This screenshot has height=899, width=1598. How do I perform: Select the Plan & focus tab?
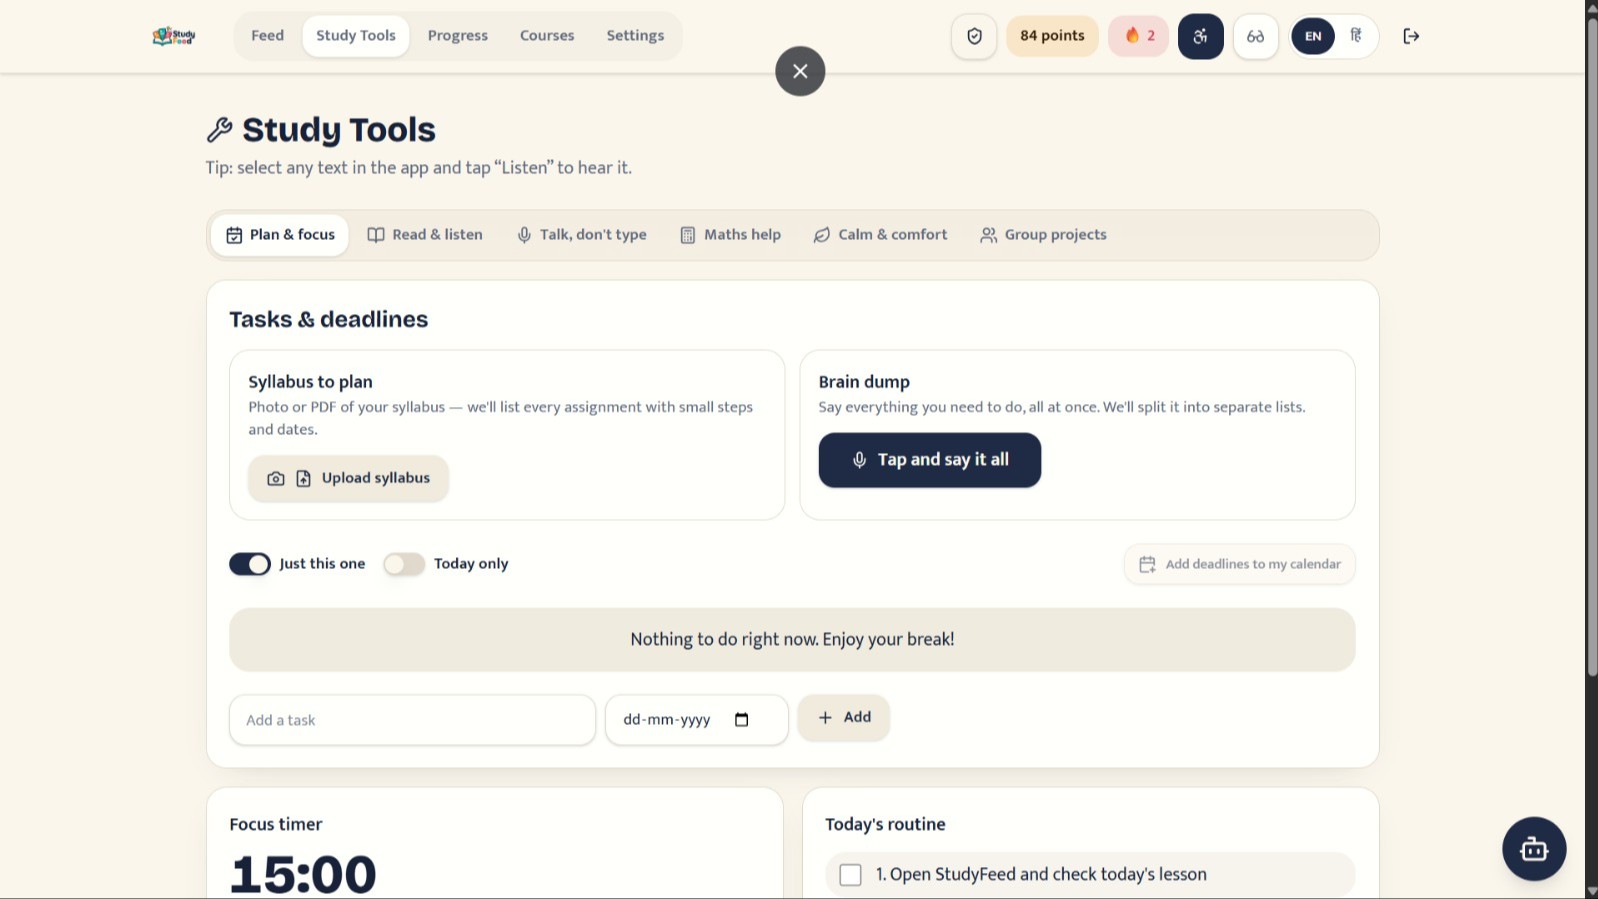tap(280, 235)
